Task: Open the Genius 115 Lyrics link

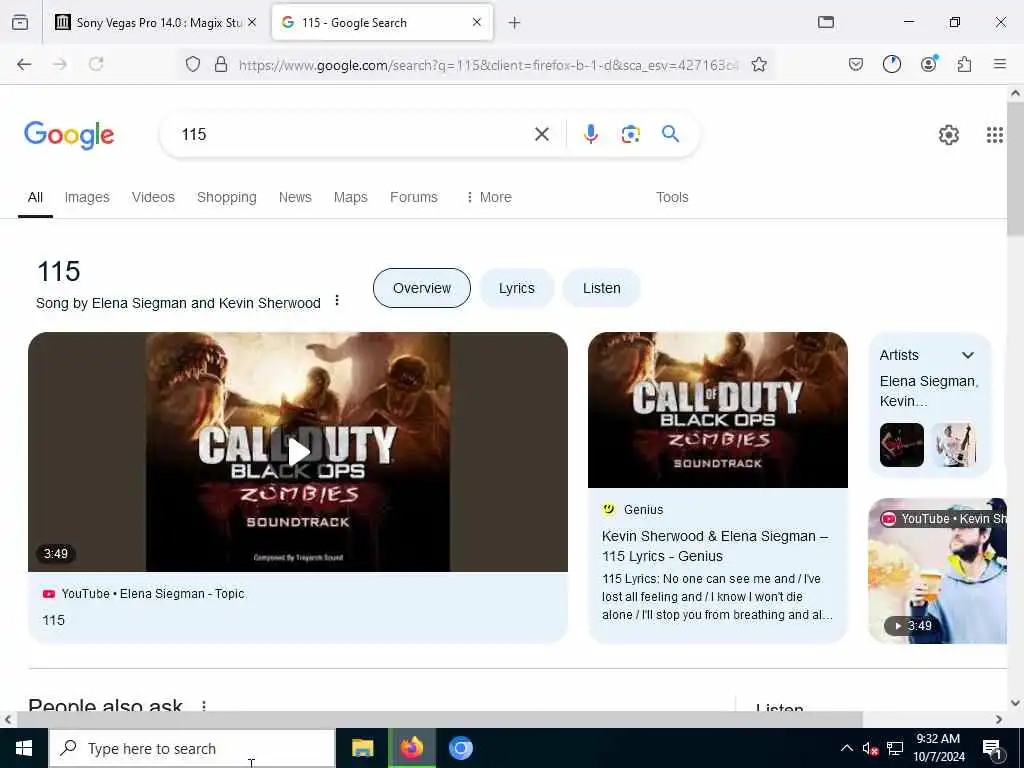Action: (x=714, y=546)
